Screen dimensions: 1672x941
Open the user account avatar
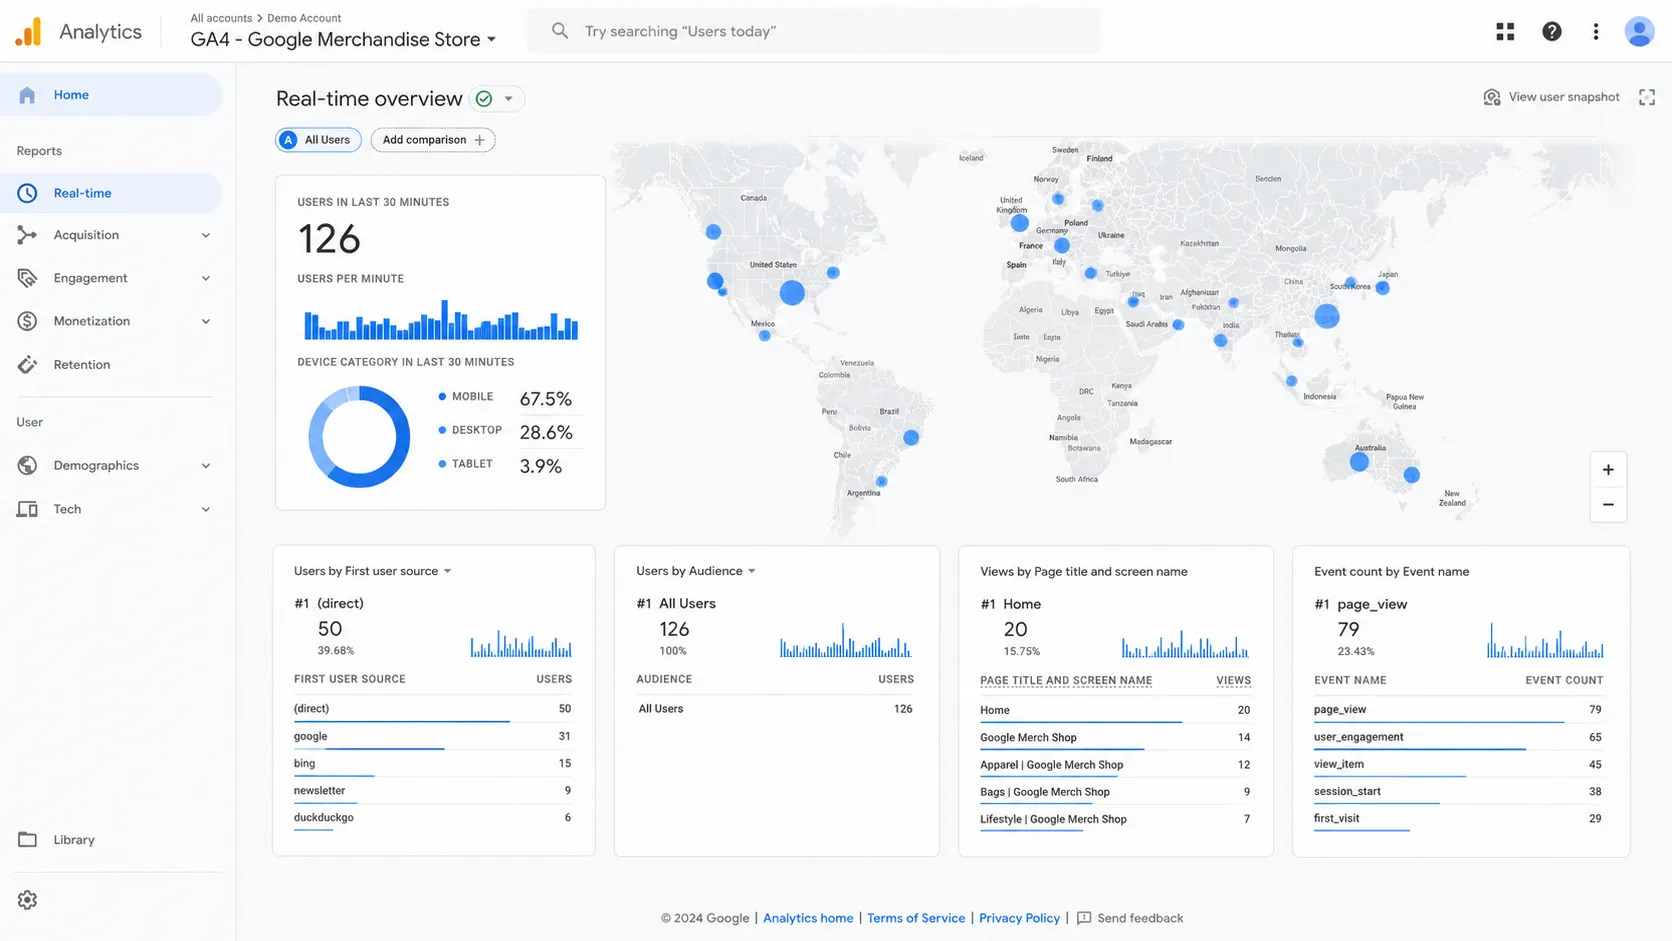pos(1639,32)
